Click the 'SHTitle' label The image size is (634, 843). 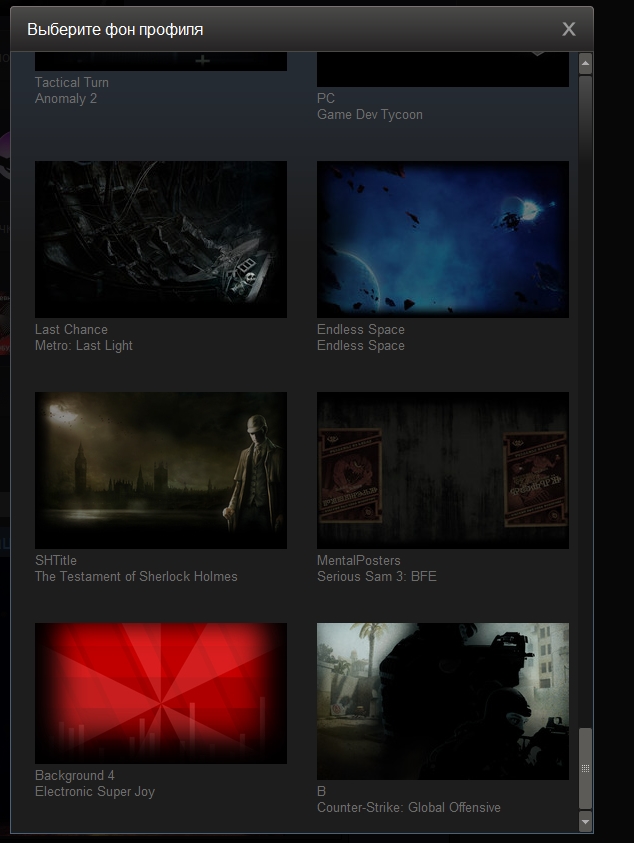coord(56,561)
